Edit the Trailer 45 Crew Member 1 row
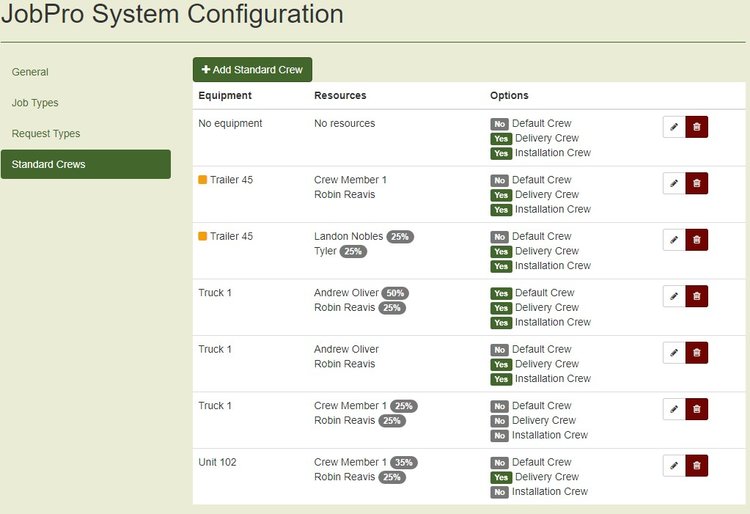 [674, 183]
